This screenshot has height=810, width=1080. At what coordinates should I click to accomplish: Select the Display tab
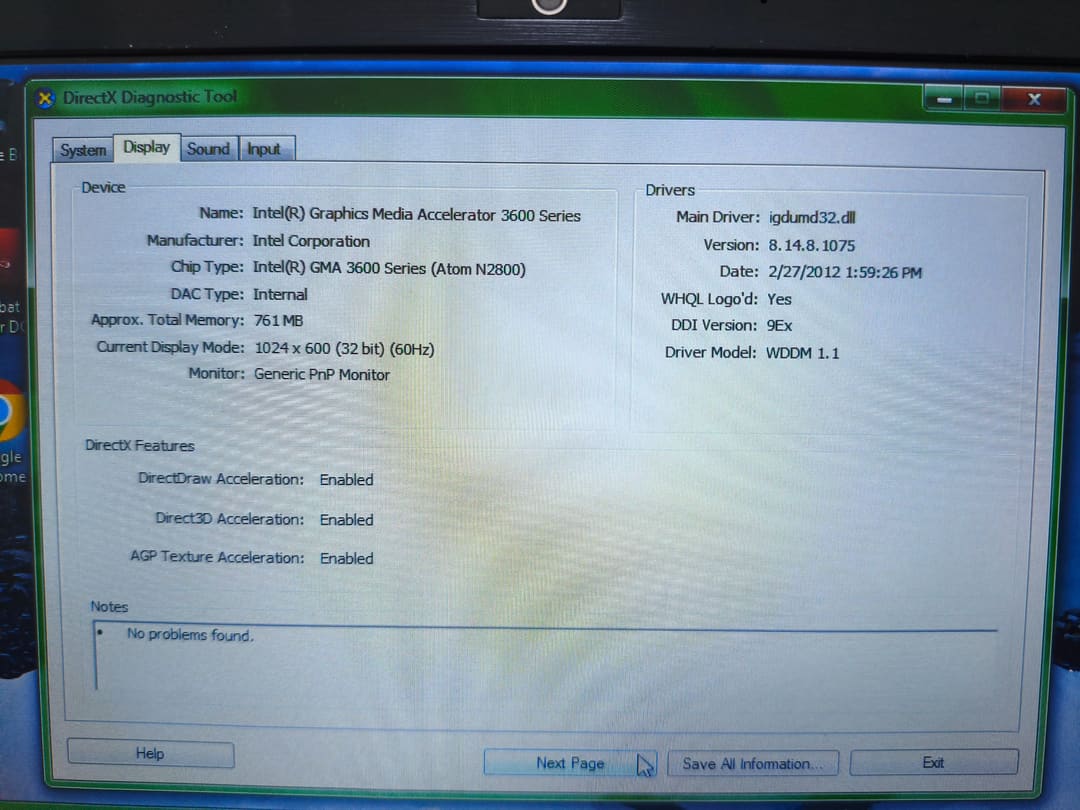[x=147, y=147]
